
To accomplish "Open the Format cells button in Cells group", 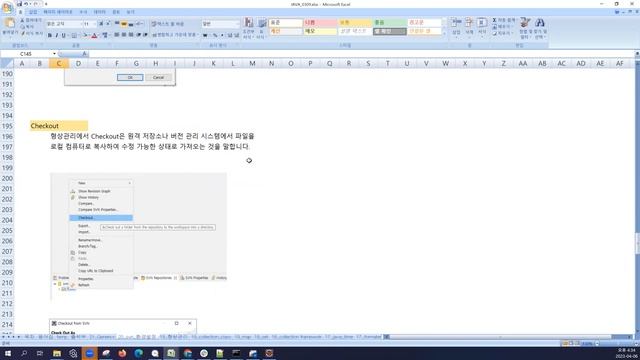I will tap(482, 27).
